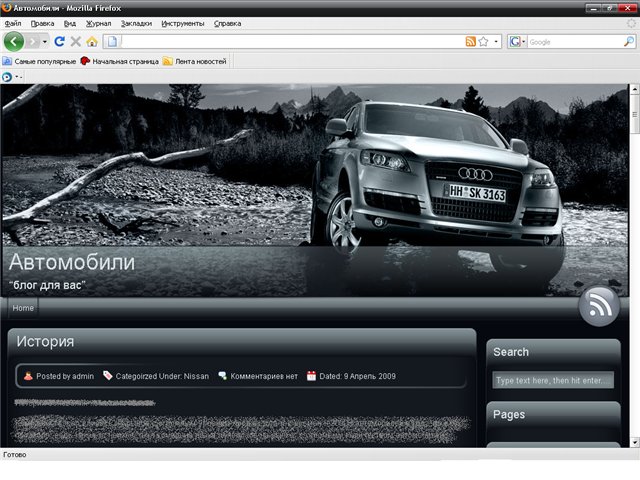The height and width of the screenshot is (480, 640).
Task: Click the blue toolbar icon below bookmarks
Action: (7, 77)
